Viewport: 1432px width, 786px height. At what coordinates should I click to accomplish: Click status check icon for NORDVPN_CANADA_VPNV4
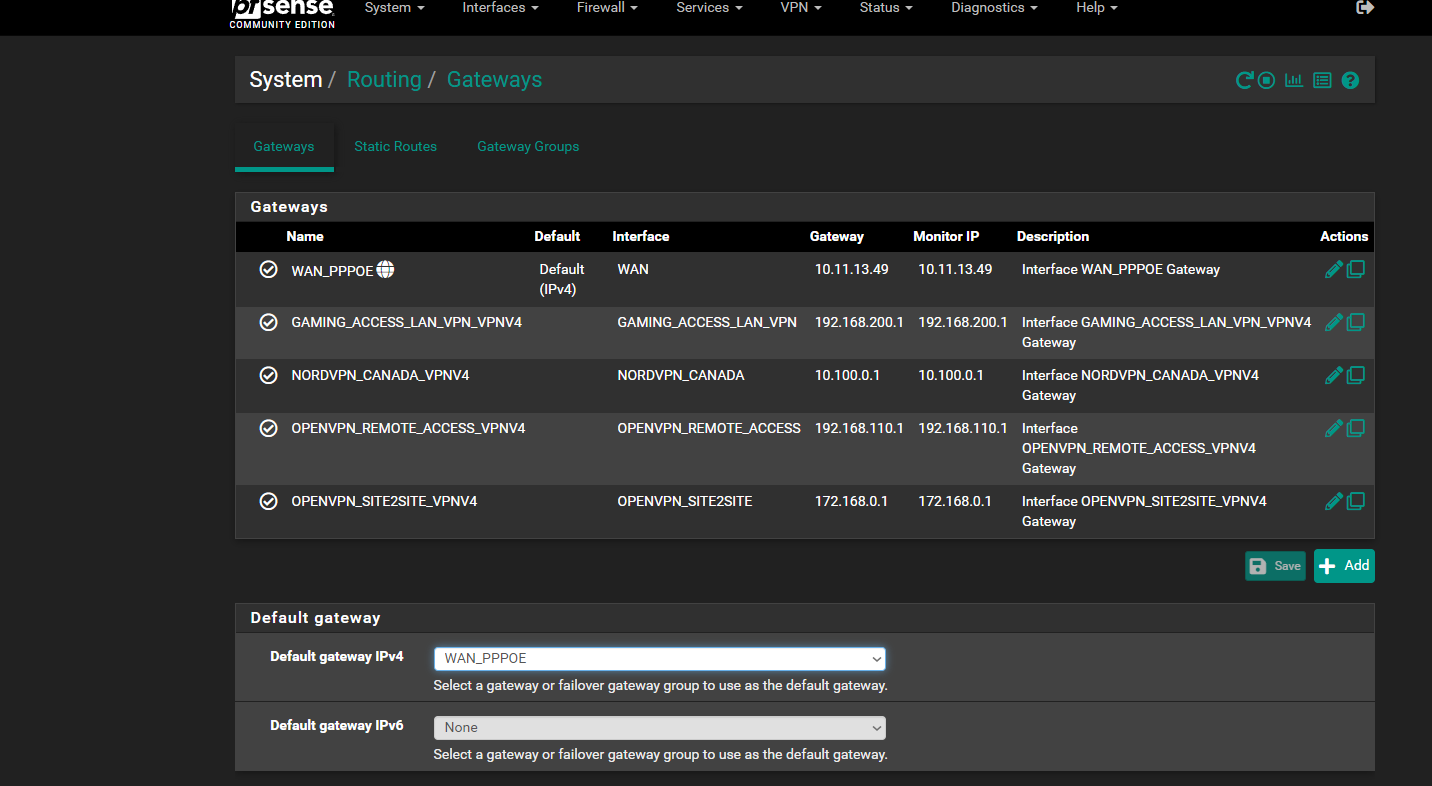pos(268,375)
